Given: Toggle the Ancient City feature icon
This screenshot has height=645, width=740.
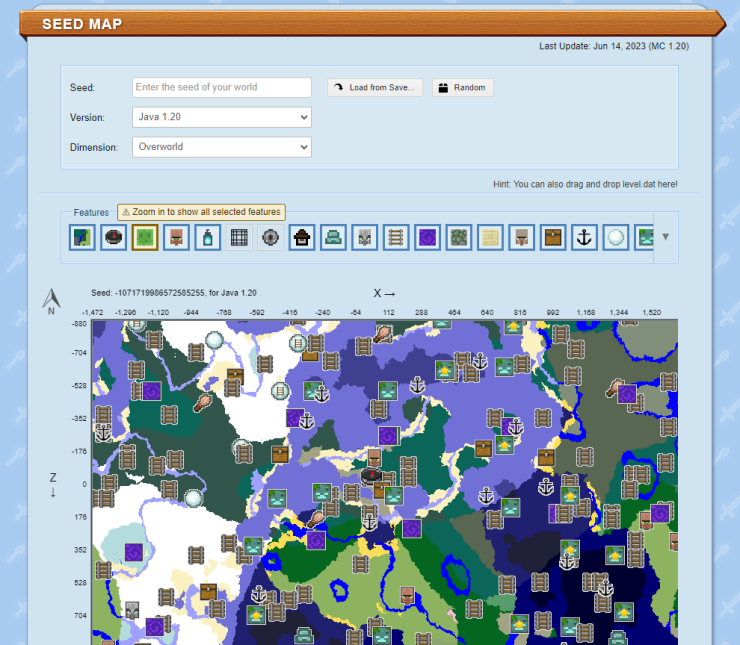Looking at the screenshot, I should pyautogui.click(x=208, y=237).
